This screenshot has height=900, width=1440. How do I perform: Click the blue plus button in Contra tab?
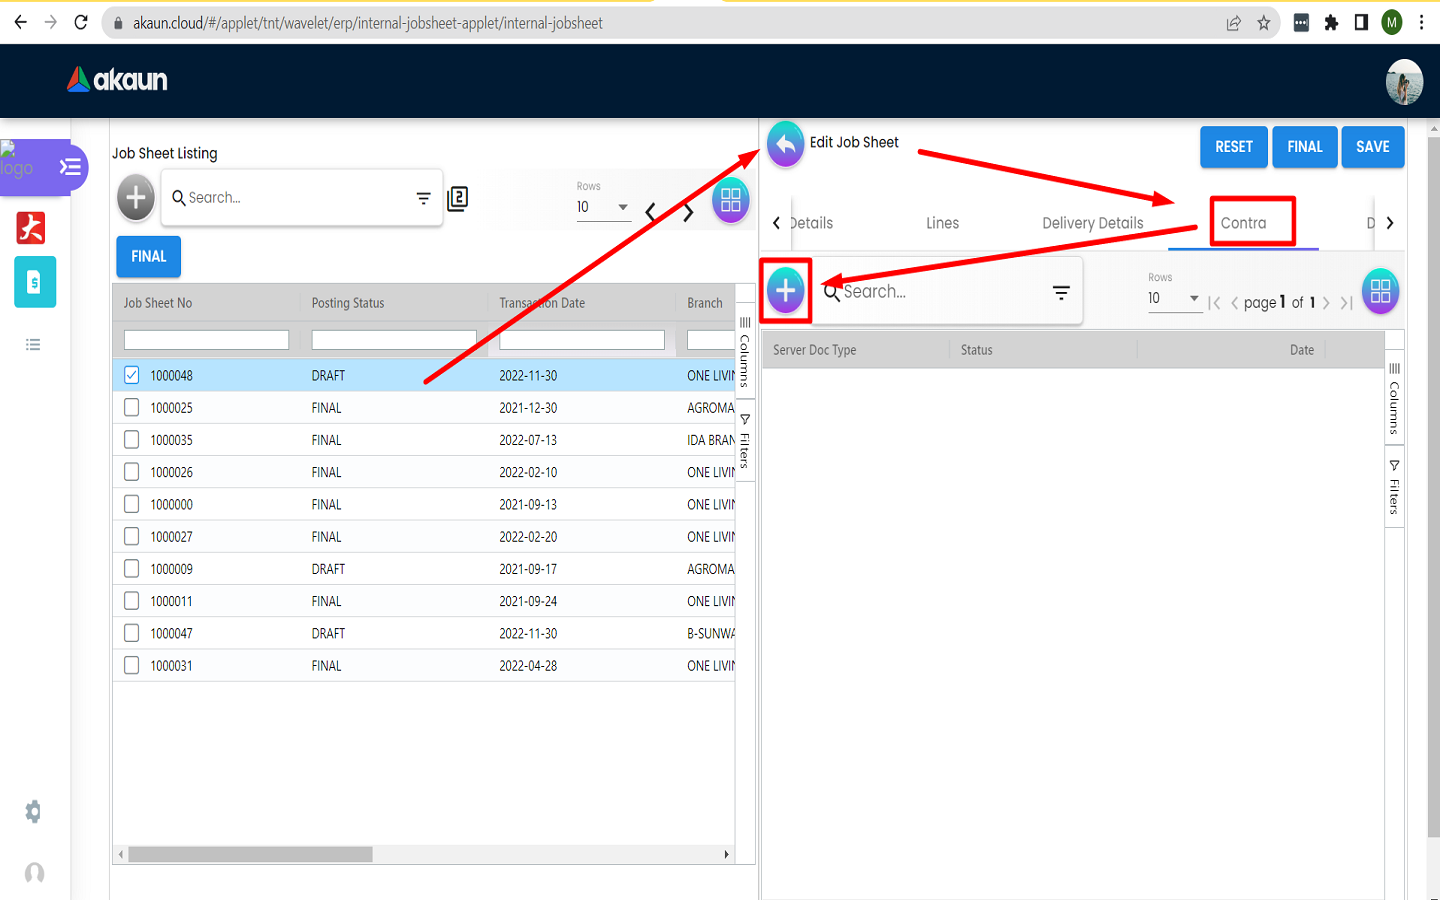point(786,291)
